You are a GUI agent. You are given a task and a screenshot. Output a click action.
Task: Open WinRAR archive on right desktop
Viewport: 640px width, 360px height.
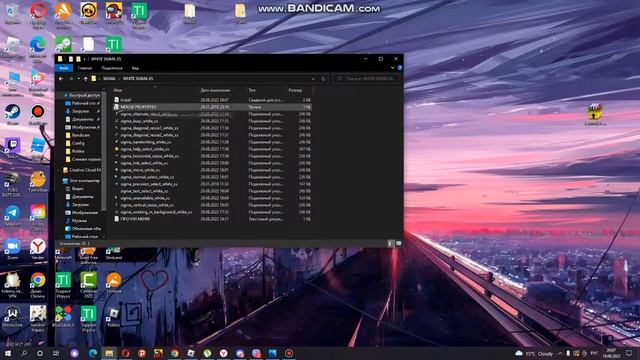[x=595, y=114]
